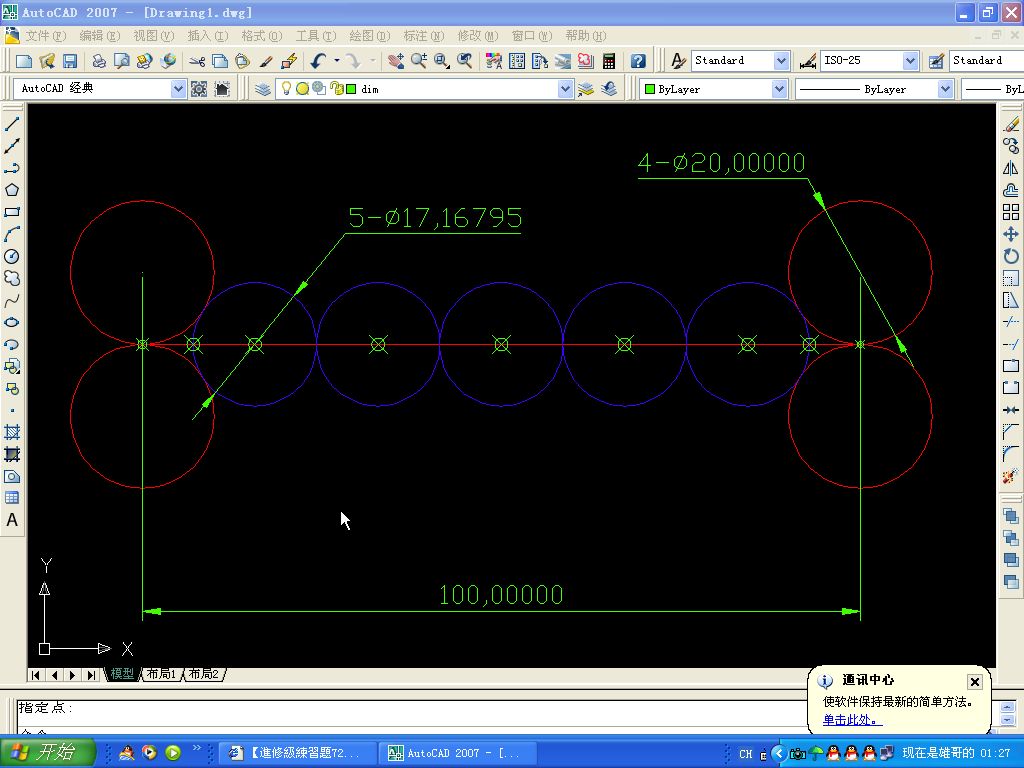This screenshot has width=1024, height=768.
Task: Open the layer list dropdown showing dim
Action: coord(566,89)
